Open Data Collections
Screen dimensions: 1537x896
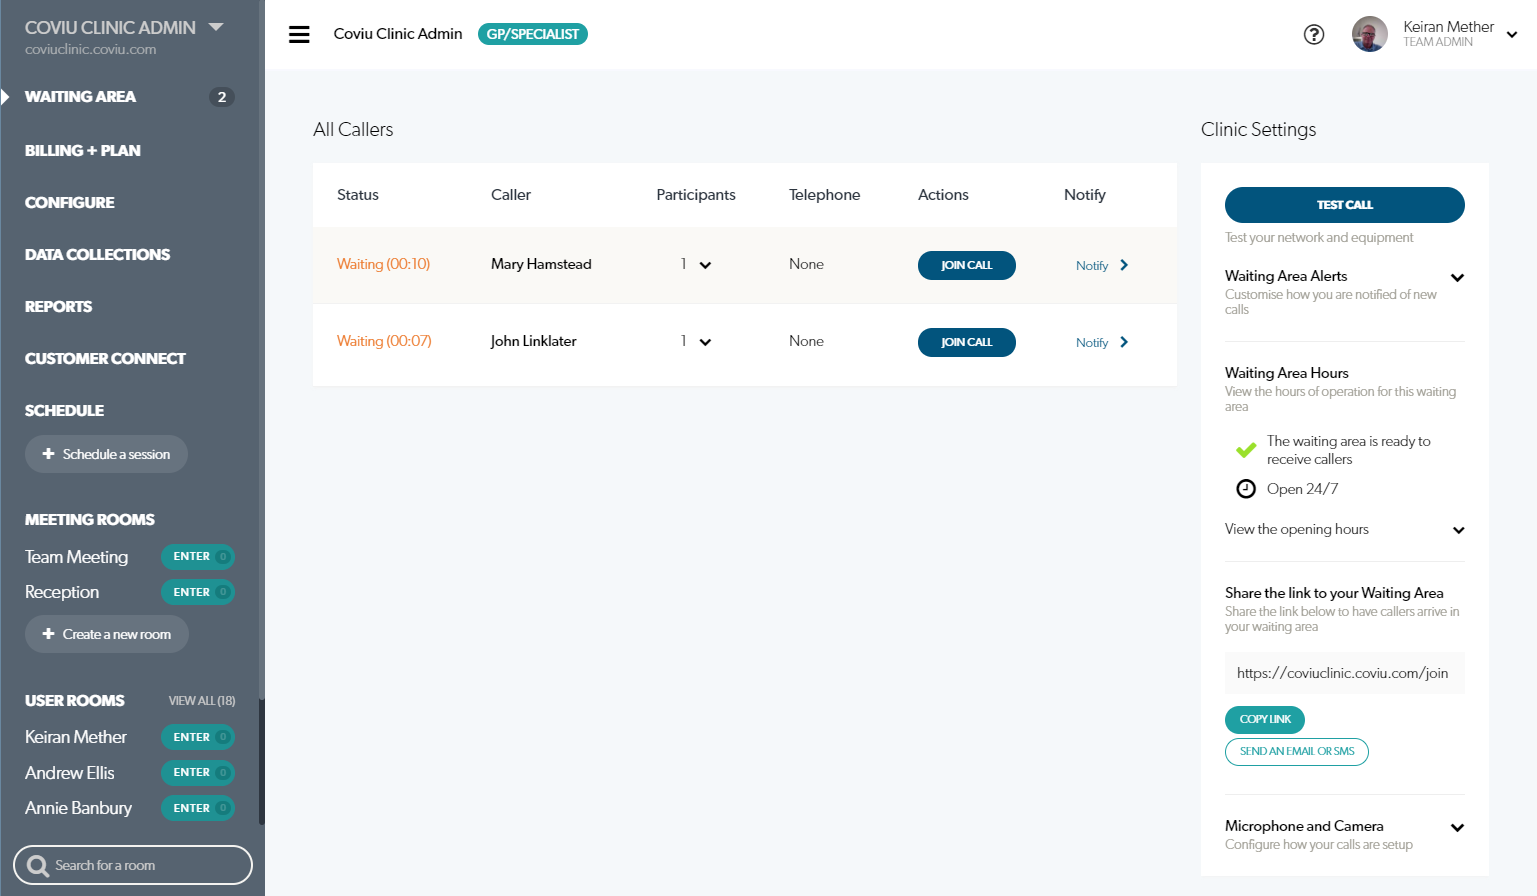97,254
